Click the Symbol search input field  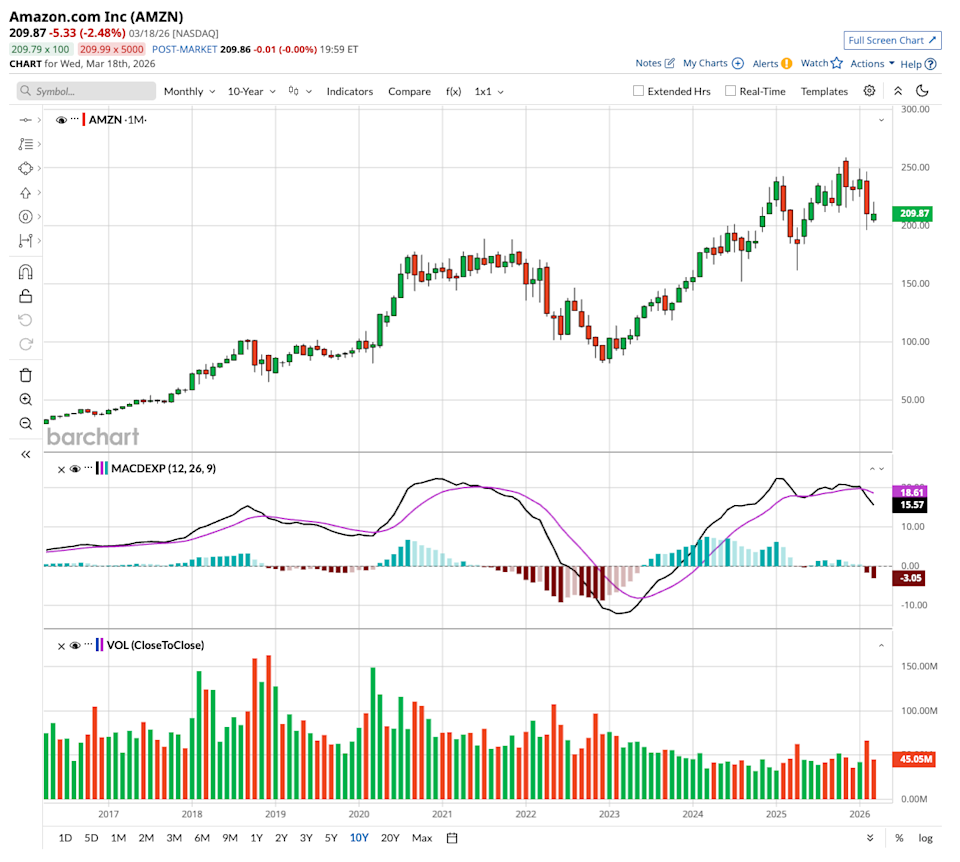tap(87, 91)
